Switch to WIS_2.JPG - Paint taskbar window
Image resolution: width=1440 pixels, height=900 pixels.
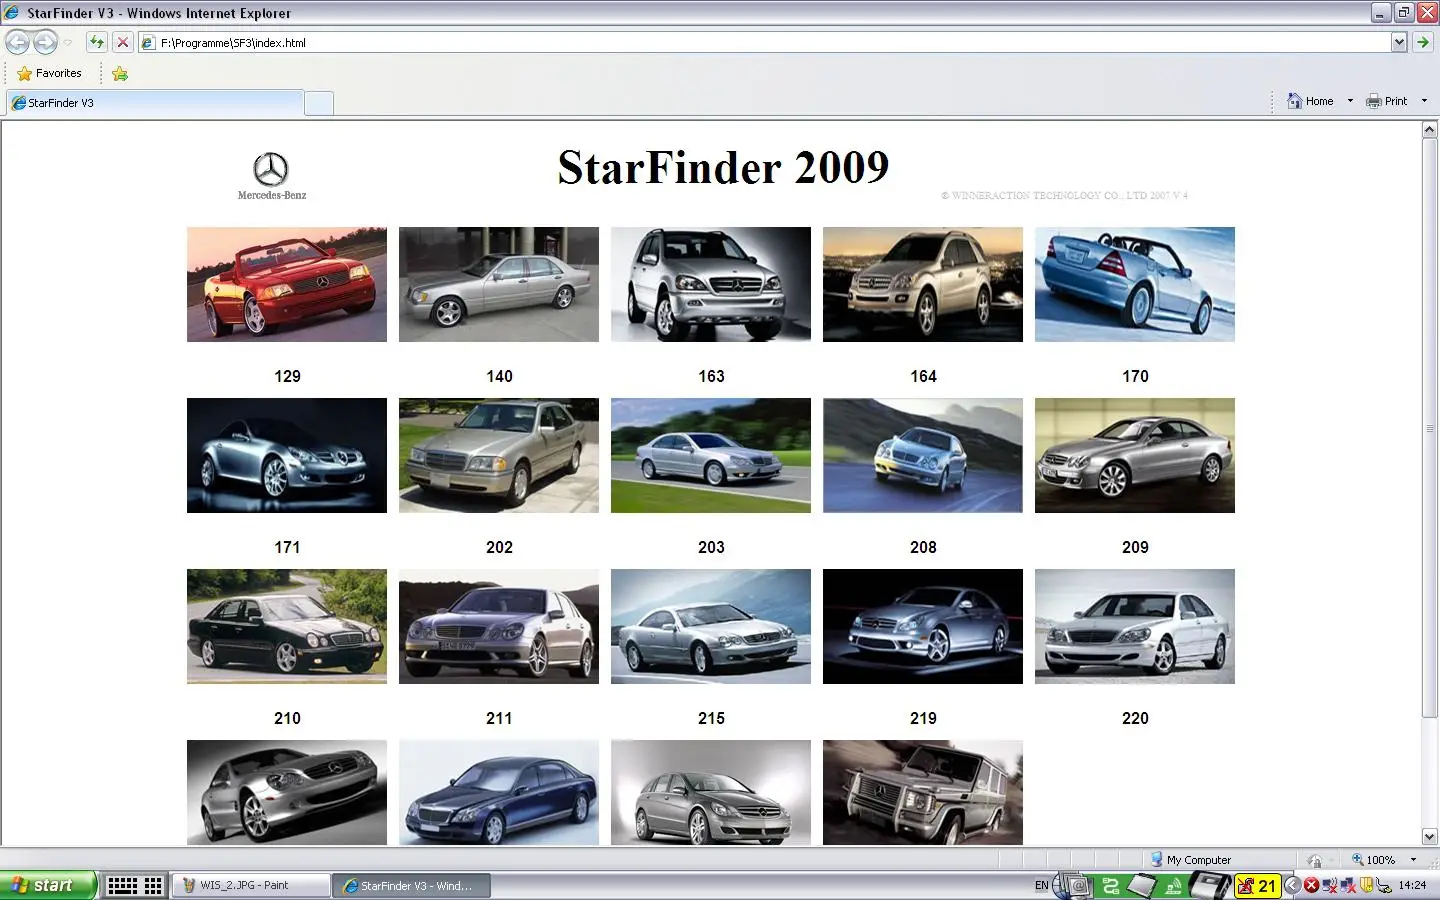tap(252, 885)
